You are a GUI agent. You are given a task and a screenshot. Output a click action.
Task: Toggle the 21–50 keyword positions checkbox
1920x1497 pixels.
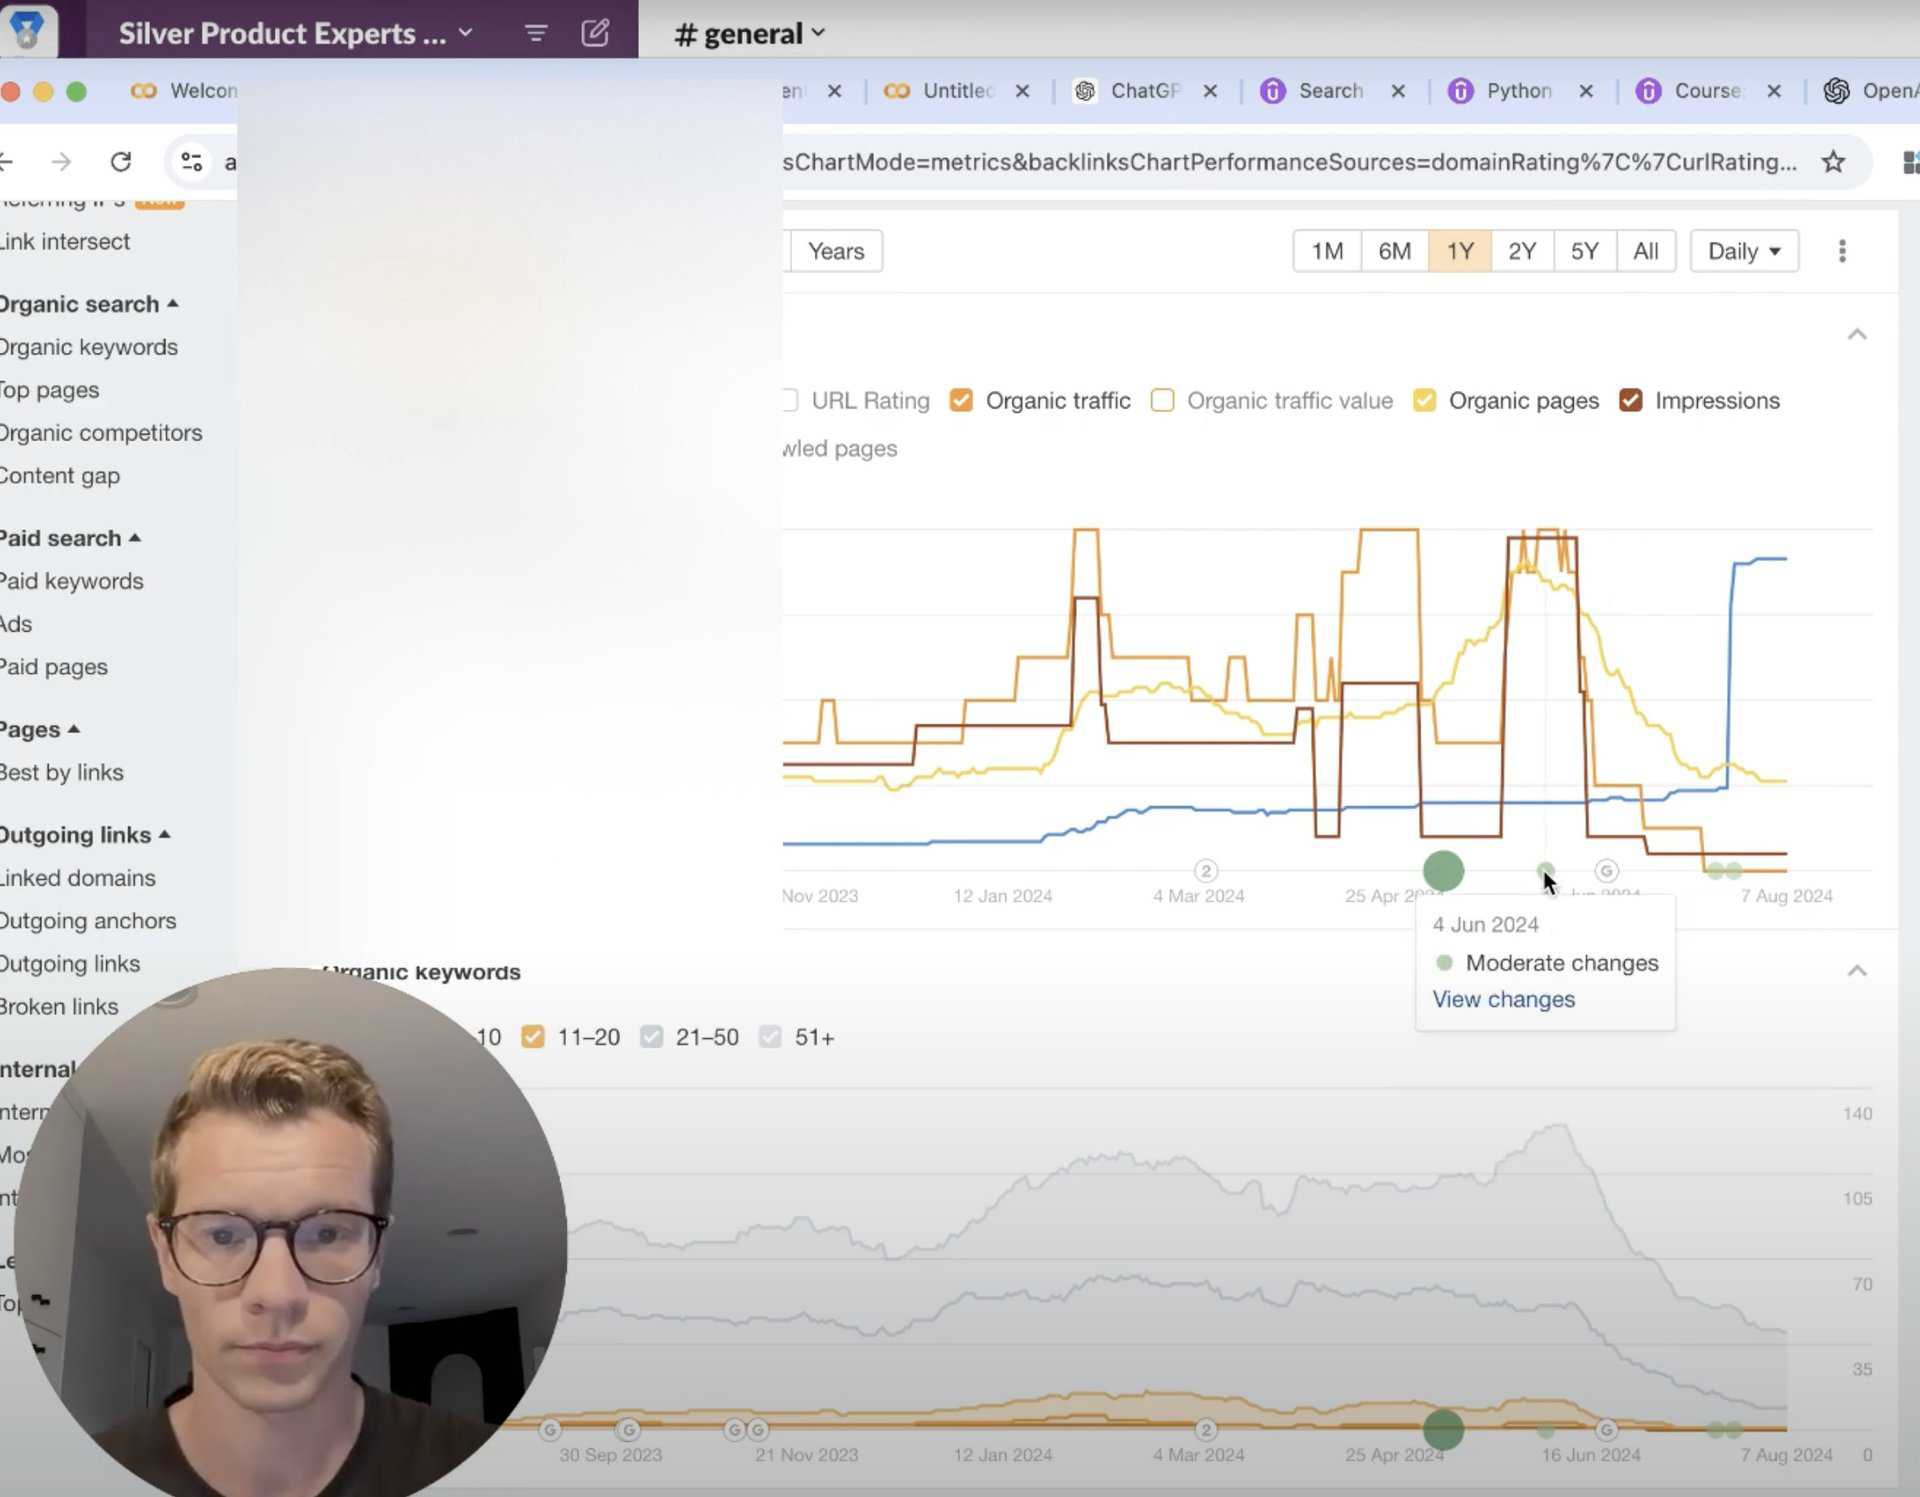point(651,1036)
